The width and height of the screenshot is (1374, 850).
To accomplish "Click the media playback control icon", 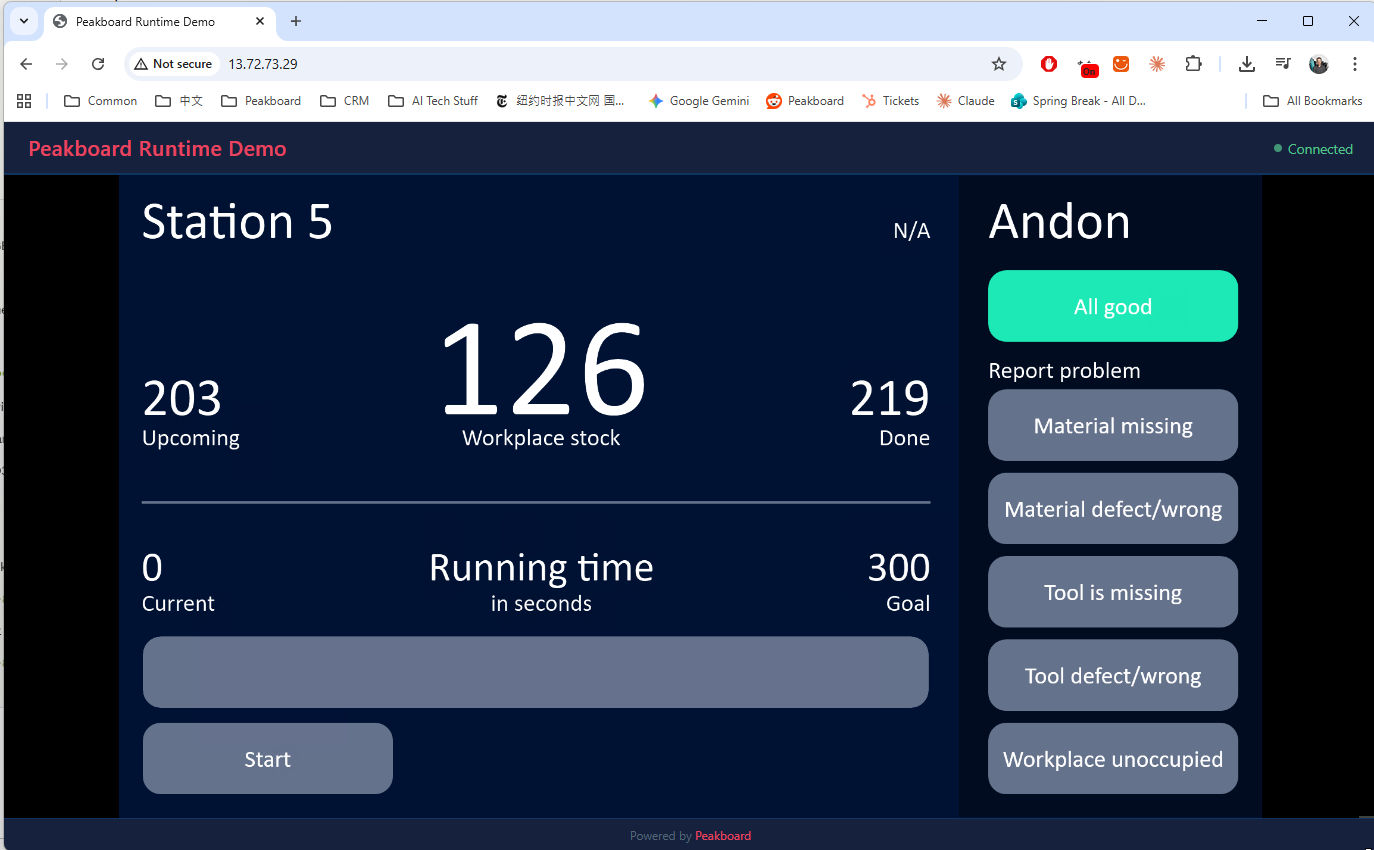I will click(x=1282, y=63).
